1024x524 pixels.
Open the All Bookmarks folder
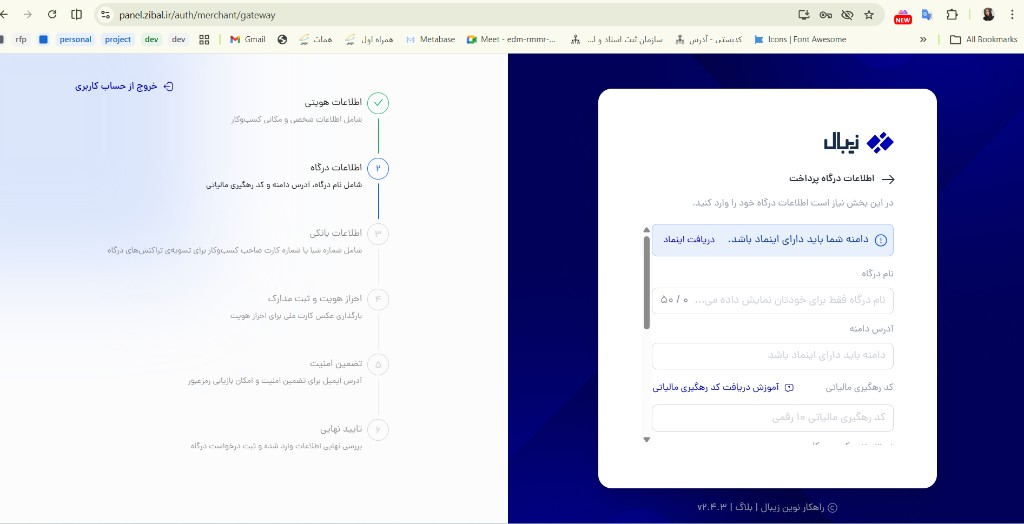[983, 39]
